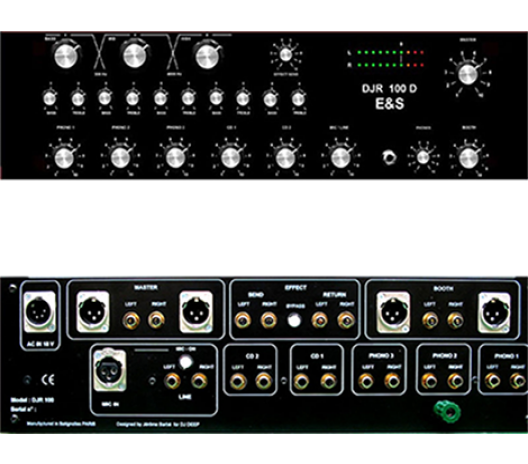Adjust the Bass EQ knob above CD 1

pyautogui.click(x=216, y=98)
